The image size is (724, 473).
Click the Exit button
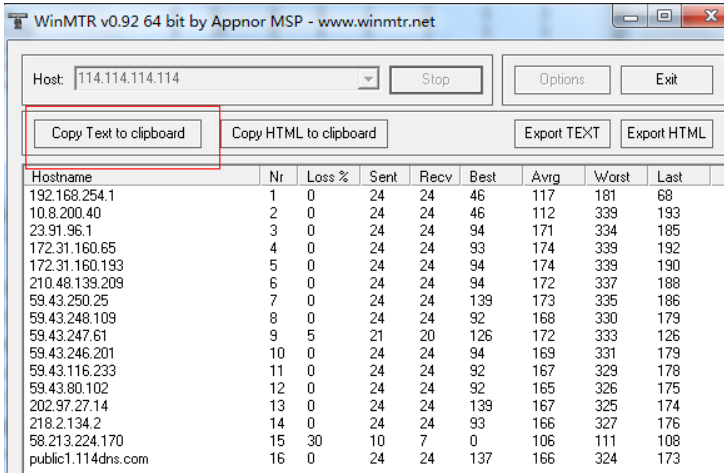point(667,79)
